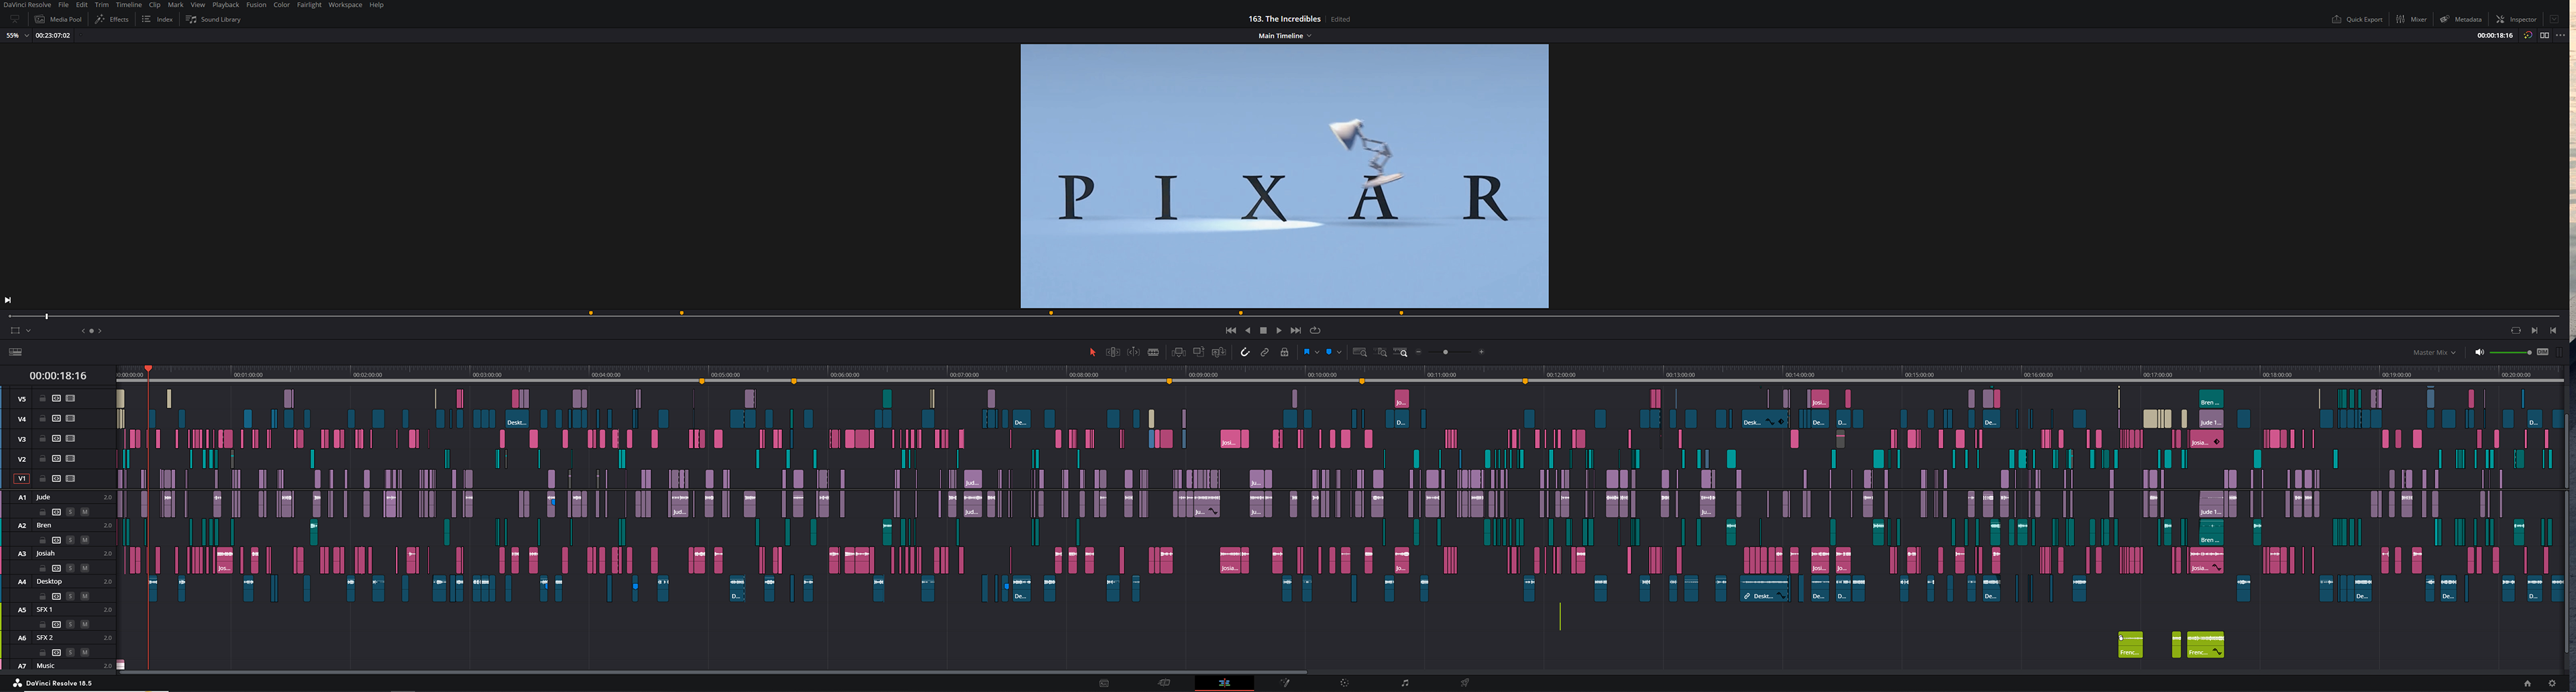The width and height of the screenshot is (2576, 692).
Task: Mute track A1 Jude
Action: click(x=84, y=512)
